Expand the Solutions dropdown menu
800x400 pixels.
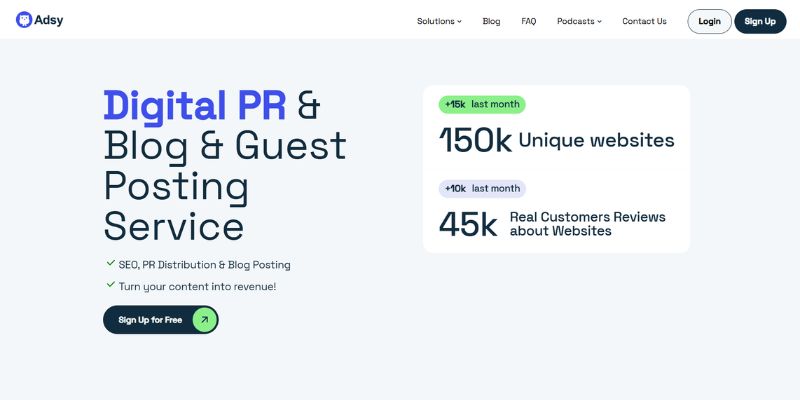click(439, 21)
